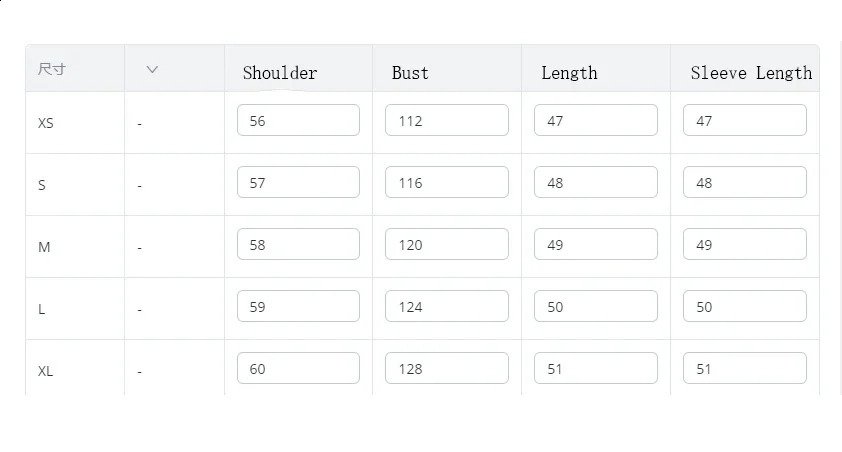Focus the XS Sleeve Length input
The width and height of the screenshot is (842, 452).
(x=744, y=120)
